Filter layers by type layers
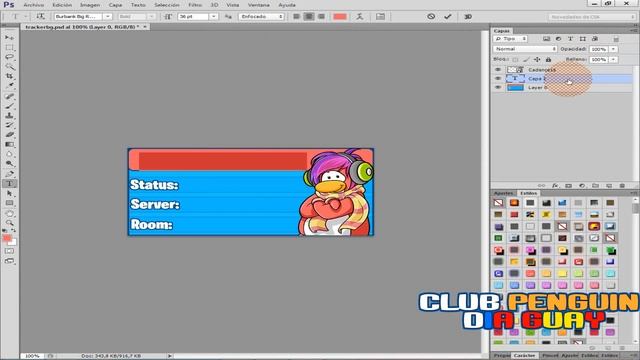The image size is (640, 360). (570, 39)
